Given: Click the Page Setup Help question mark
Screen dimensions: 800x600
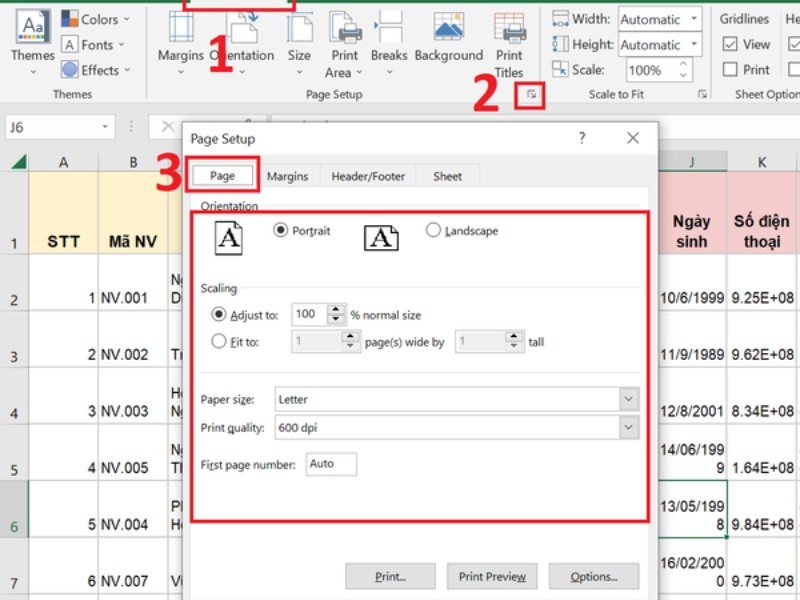Looking at the screenshot, I should point(582,138).
